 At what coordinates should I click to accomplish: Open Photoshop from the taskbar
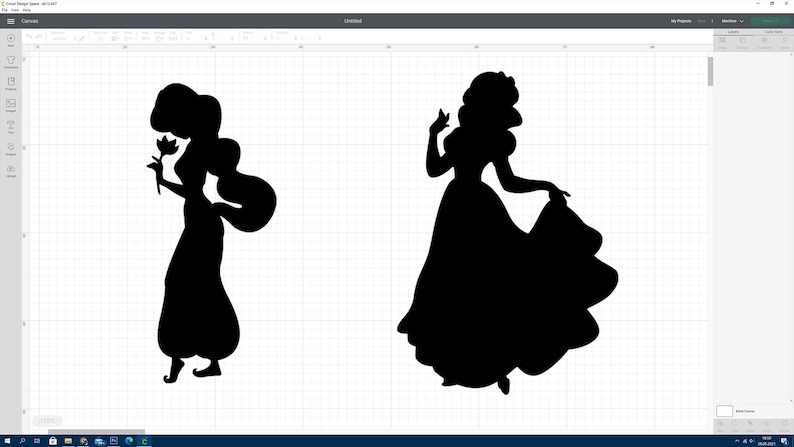click(114, 441)
